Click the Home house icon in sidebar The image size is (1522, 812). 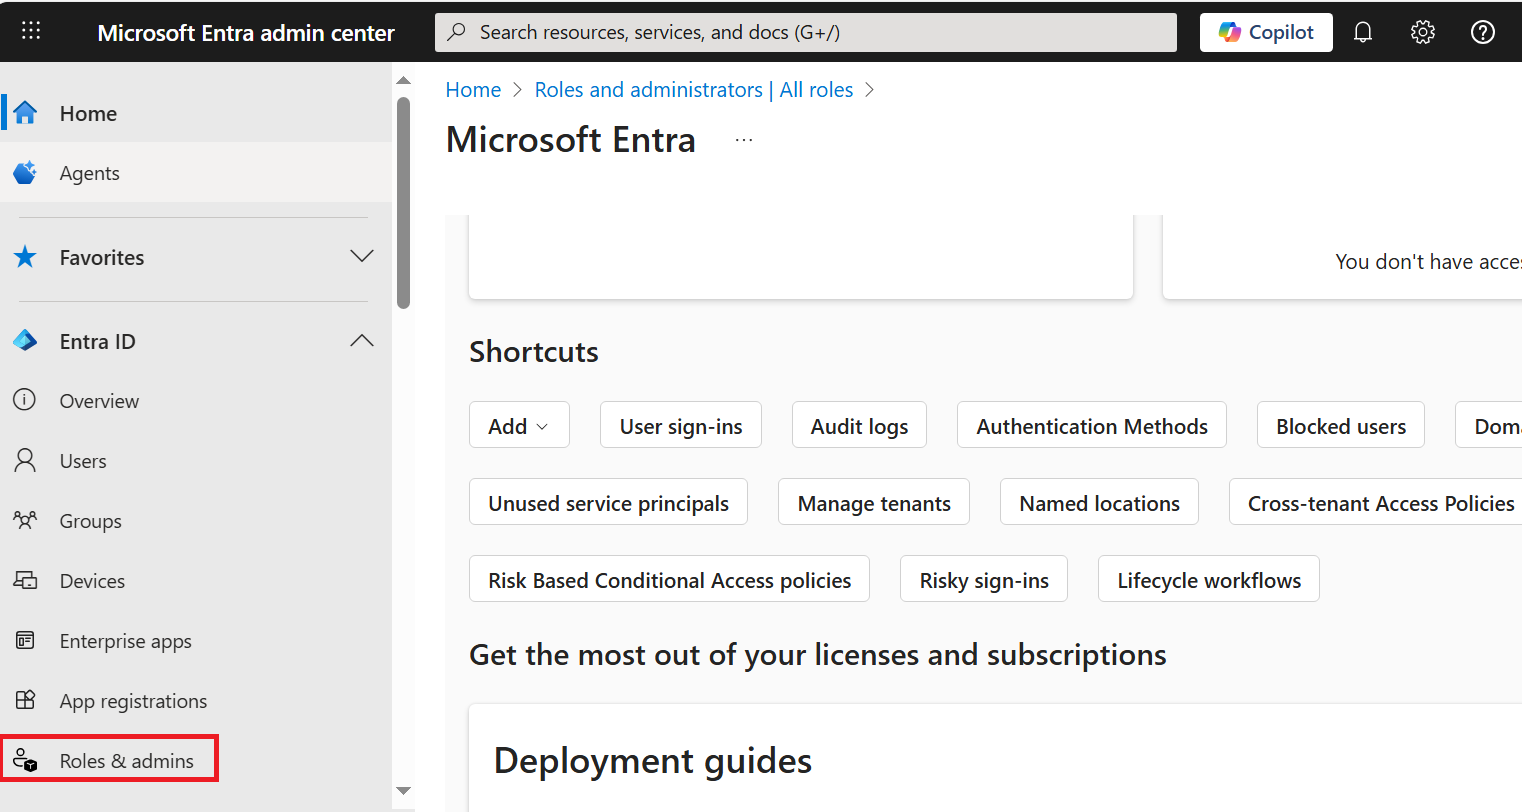[25, 113]
